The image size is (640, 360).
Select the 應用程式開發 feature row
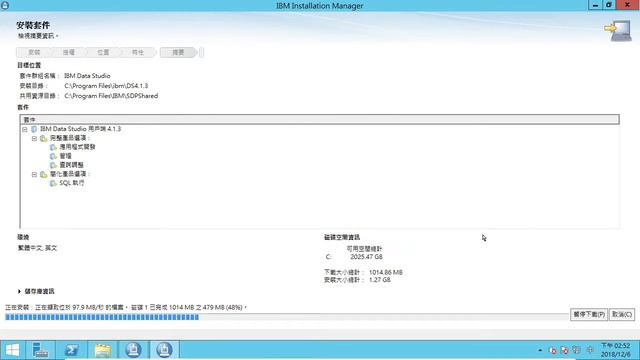pyautogui.click(x=77, y=147)
